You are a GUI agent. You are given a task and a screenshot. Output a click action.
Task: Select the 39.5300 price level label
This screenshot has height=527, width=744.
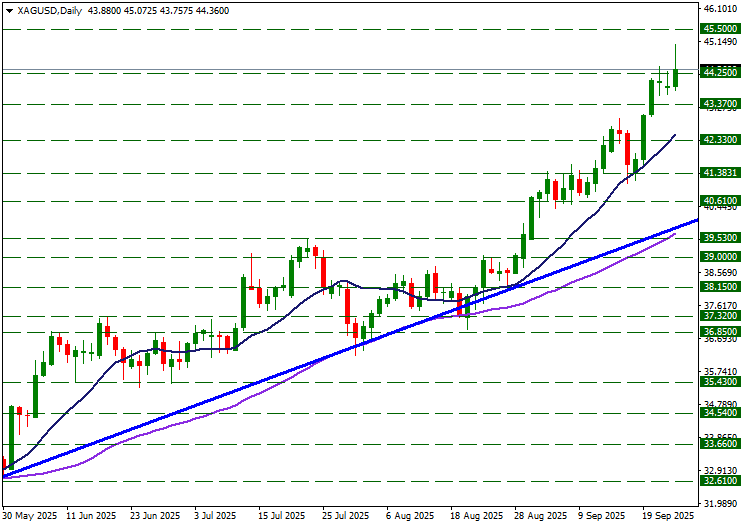721,238
